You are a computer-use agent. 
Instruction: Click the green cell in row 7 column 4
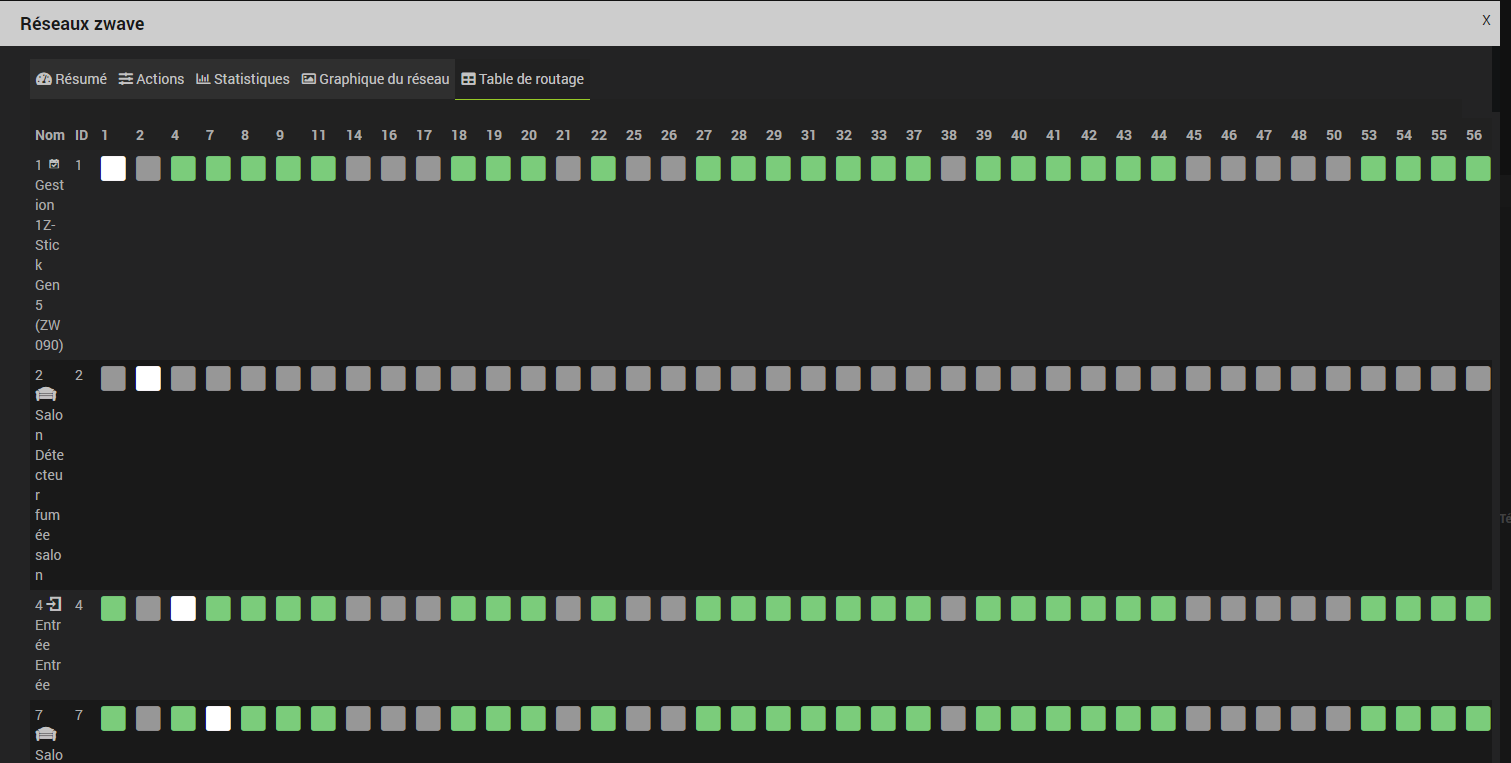183,718
